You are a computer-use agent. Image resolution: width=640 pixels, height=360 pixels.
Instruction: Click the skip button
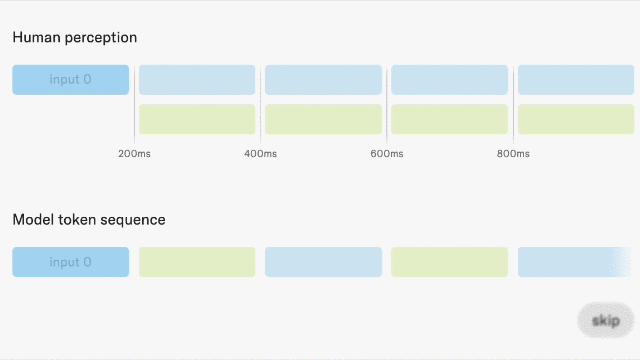(606, 320)
